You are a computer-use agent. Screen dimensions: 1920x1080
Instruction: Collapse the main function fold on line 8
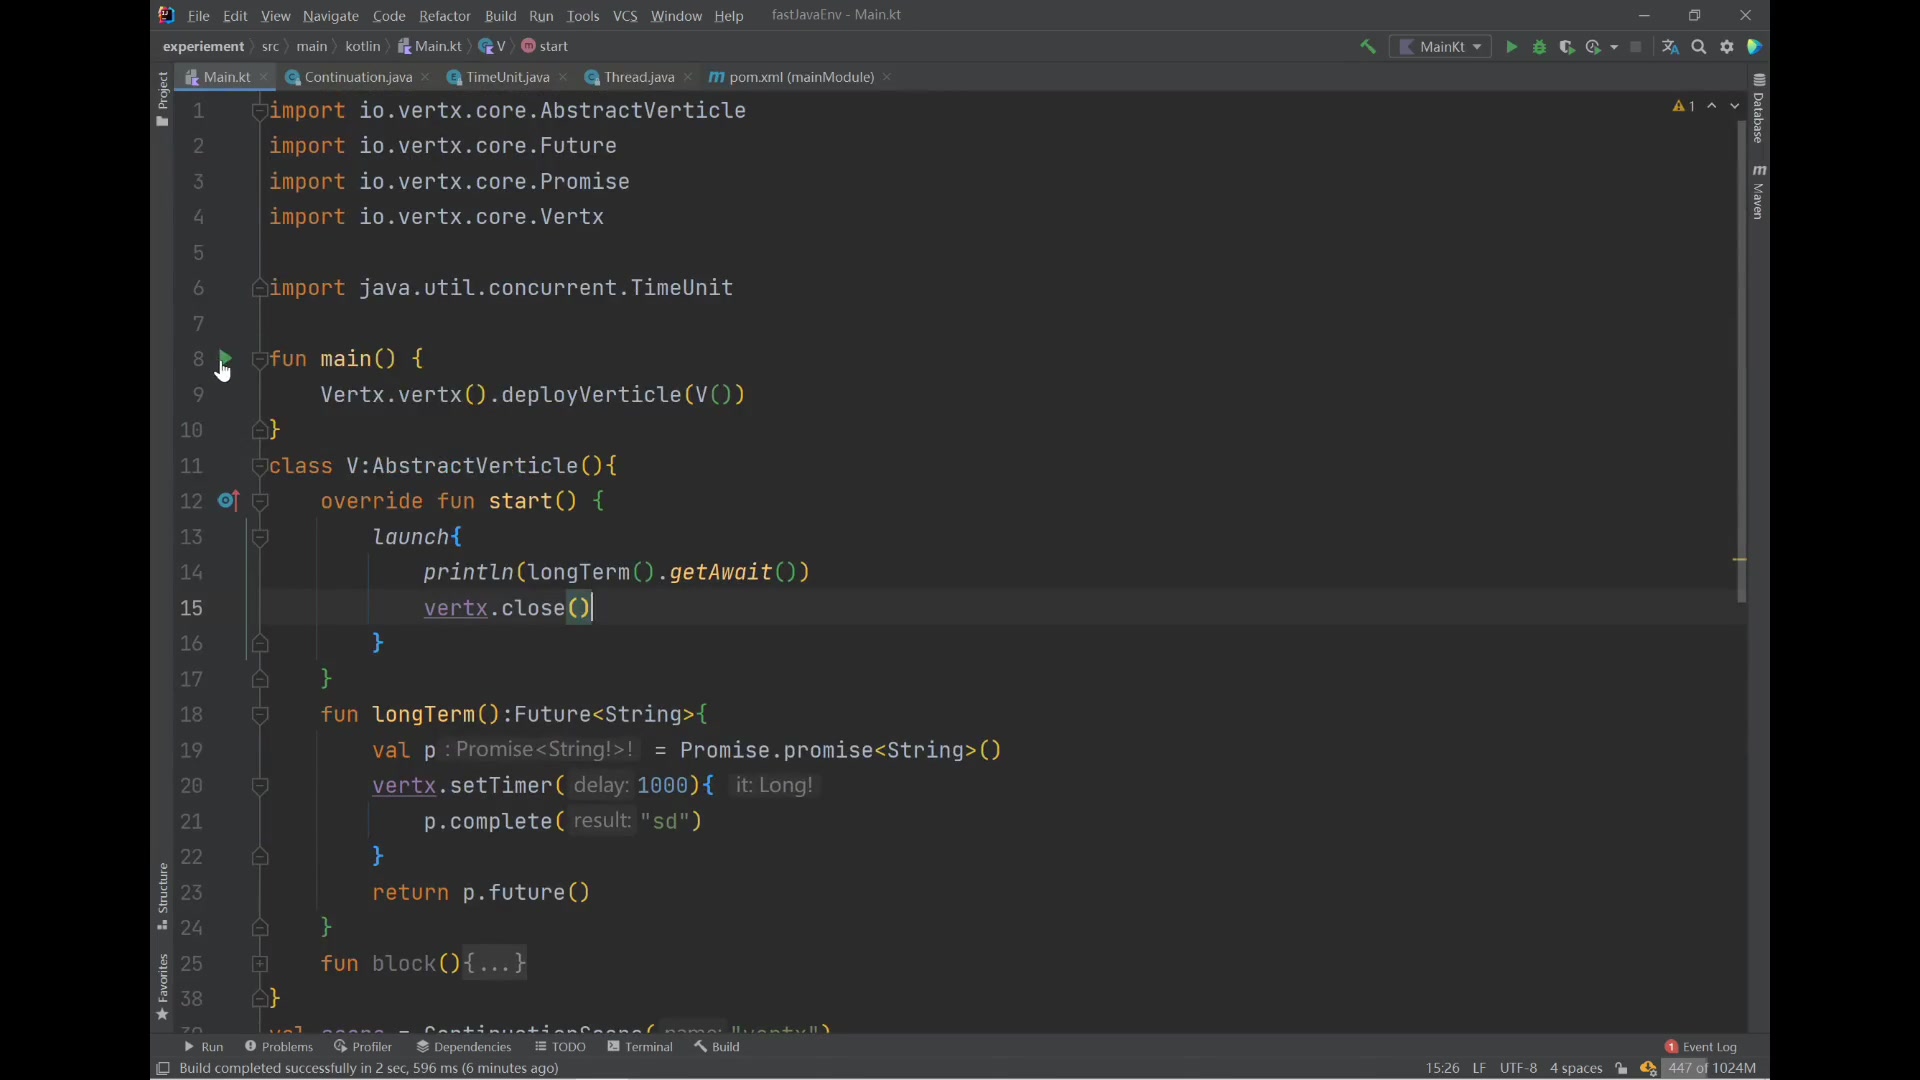pos(260,359)
